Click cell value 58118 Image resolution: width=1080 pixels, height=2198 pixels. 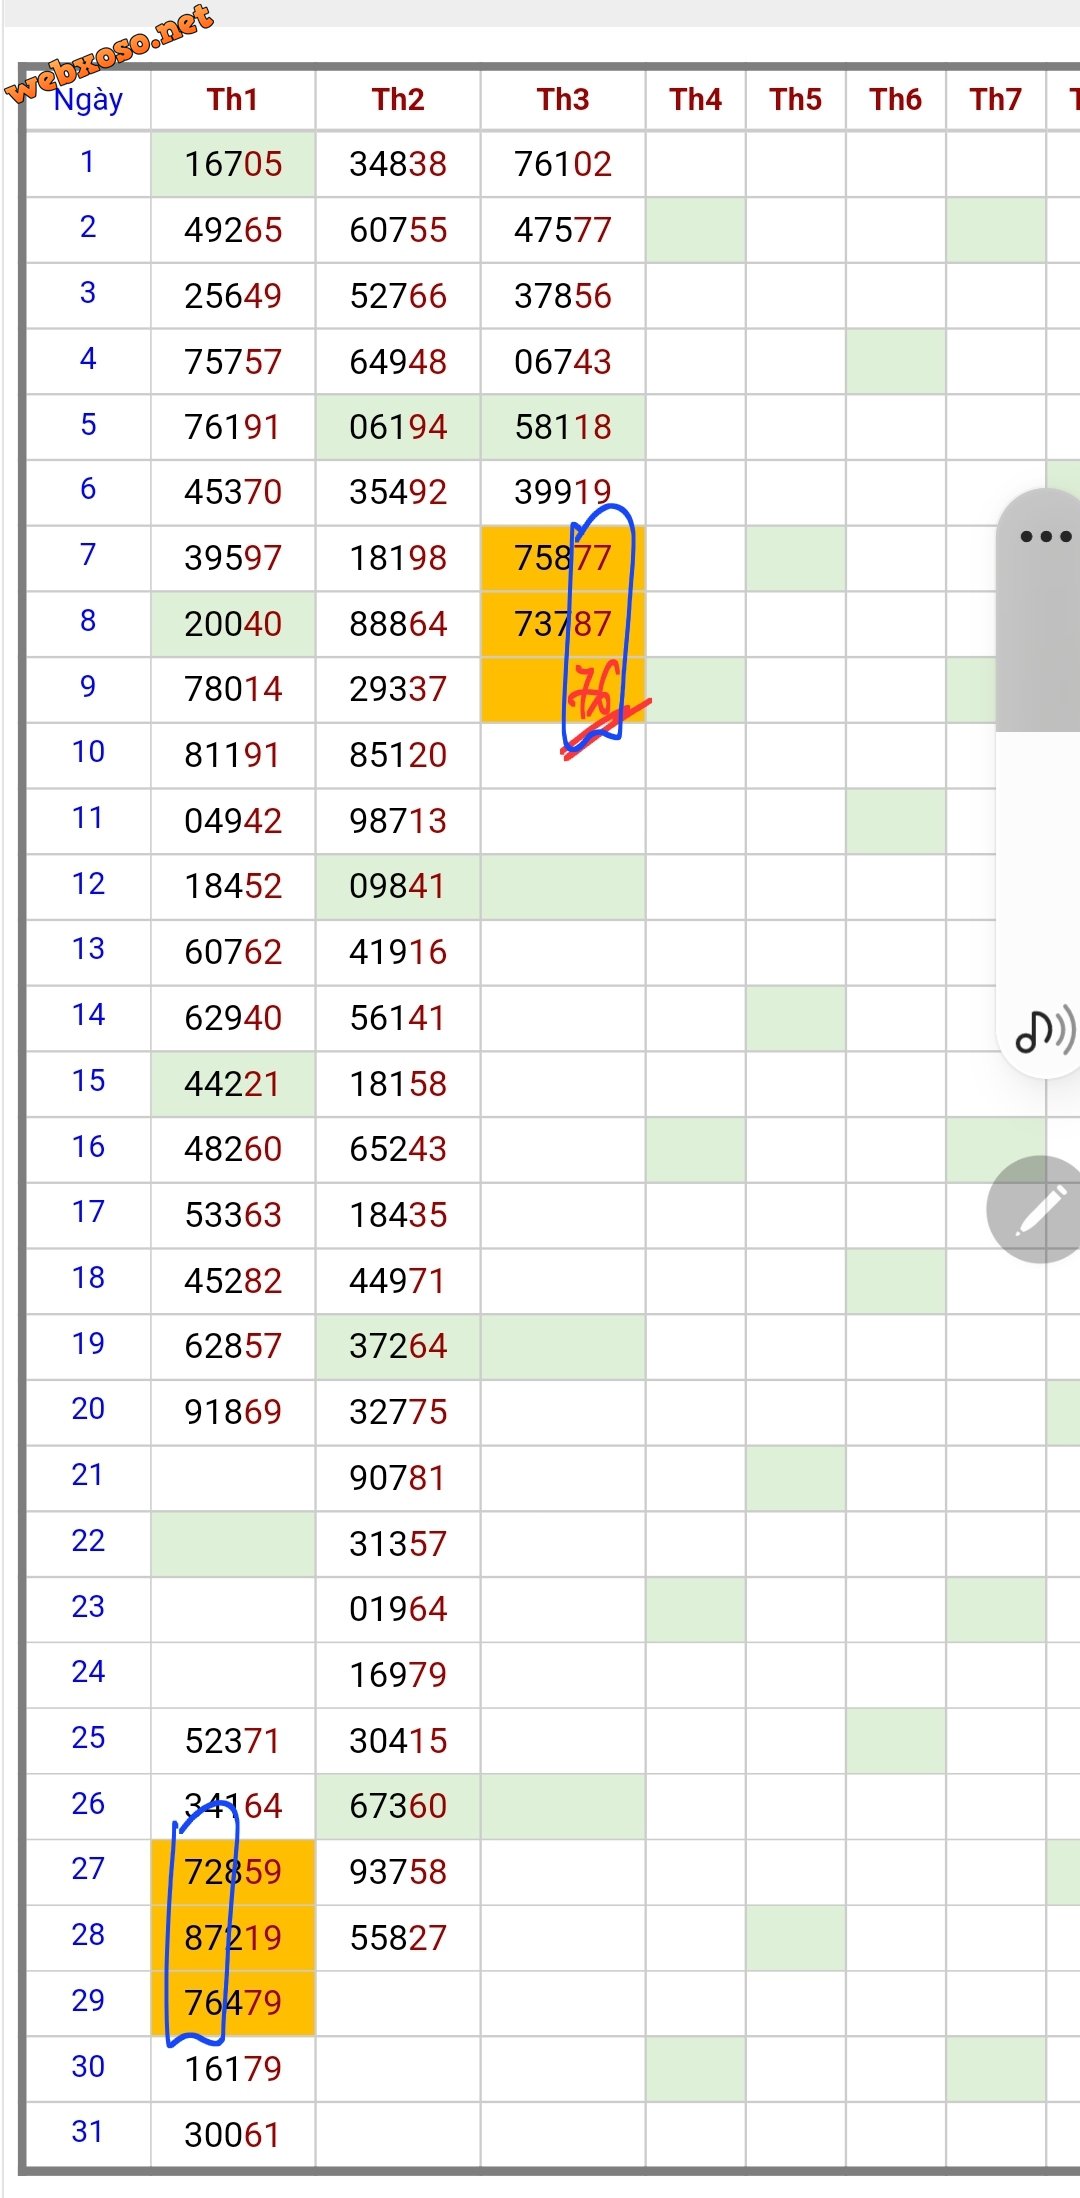(x=563, y=427)
